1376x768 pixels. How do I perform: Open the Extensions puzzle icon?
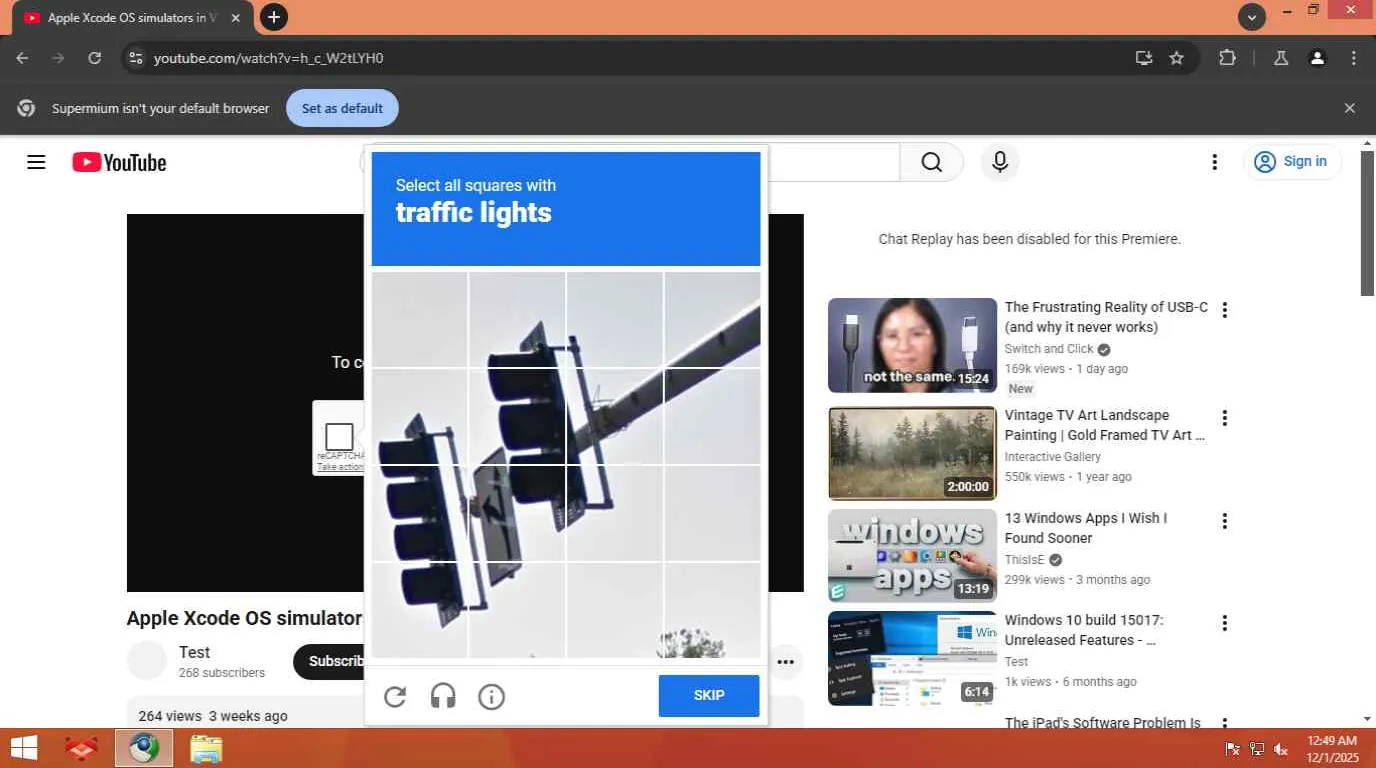pyautogui.click(x=1227, y=58)
